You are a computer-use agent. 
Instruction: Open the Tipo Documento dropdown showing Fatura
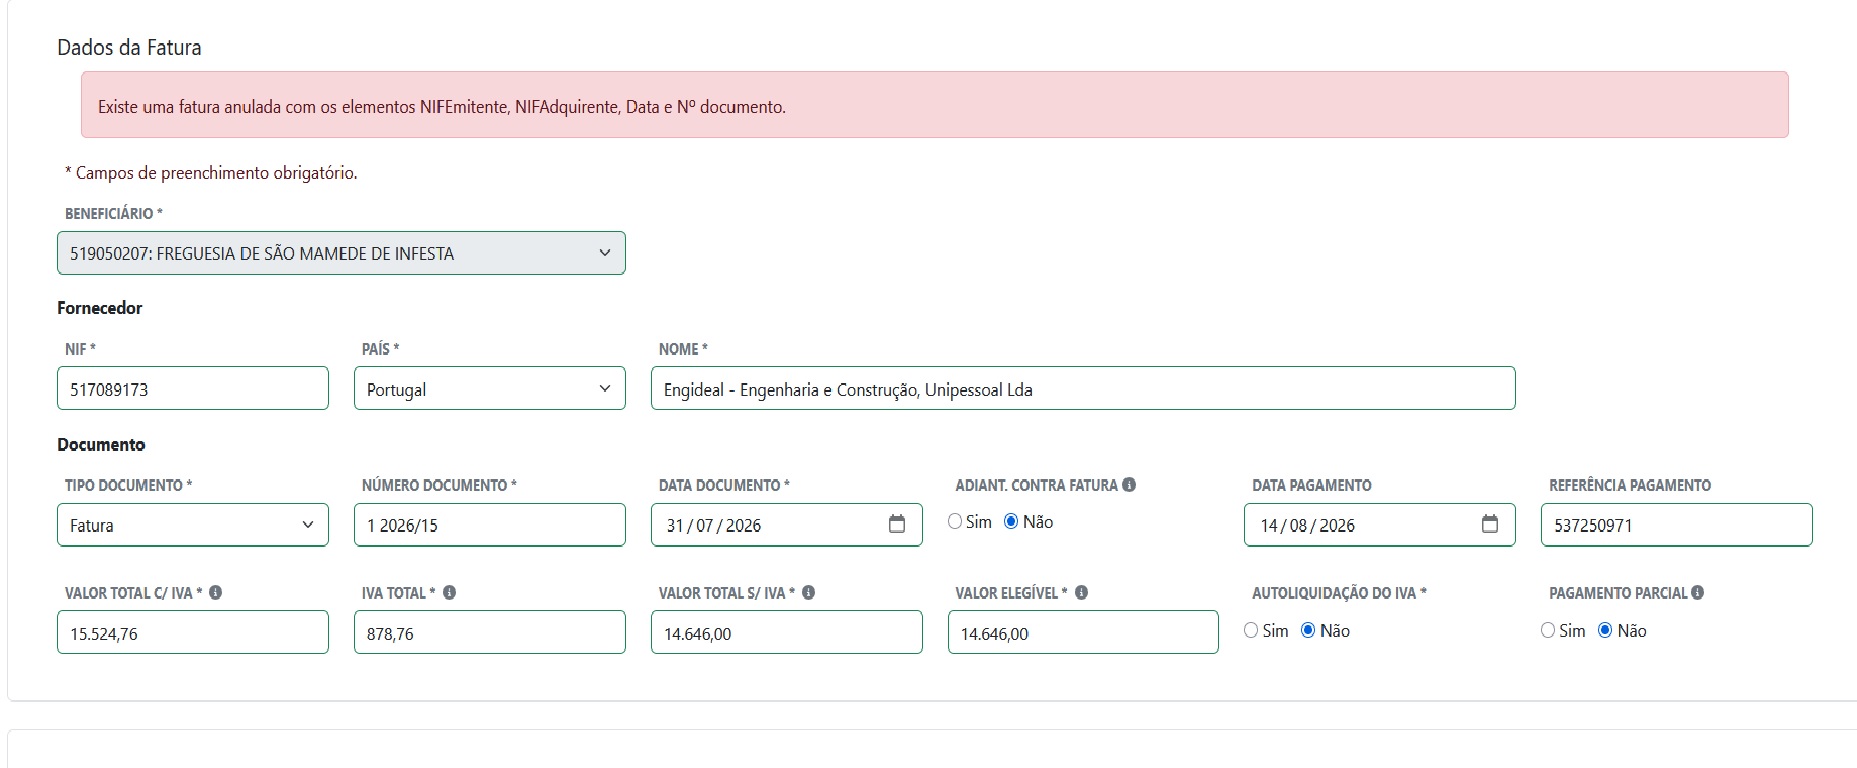click(x=193, y=525)
